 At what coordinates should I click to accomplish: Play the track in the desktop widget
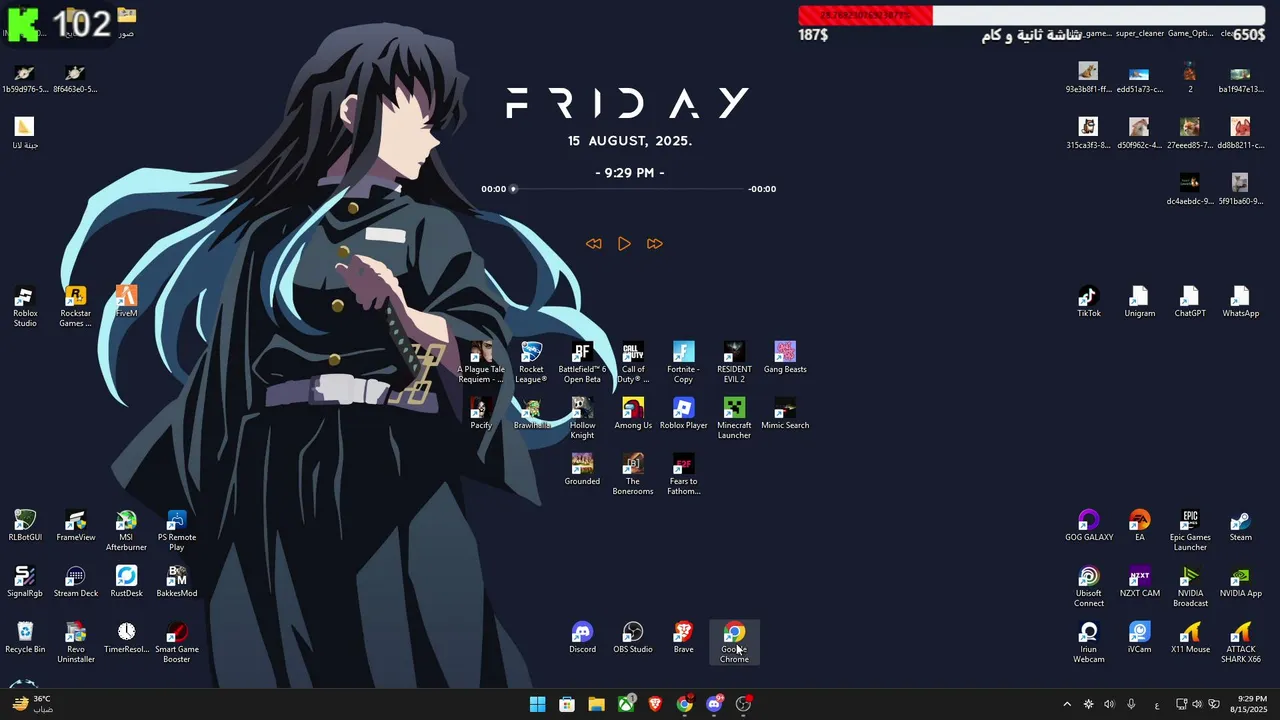(x=624, y=244)
